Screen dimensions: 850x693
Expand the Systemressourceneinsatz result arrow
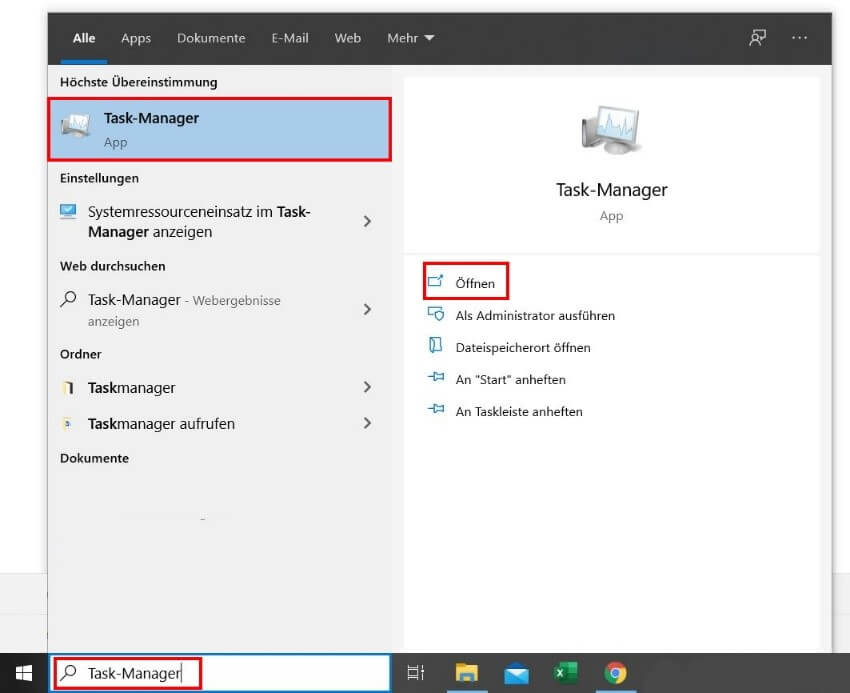[368, 221]
